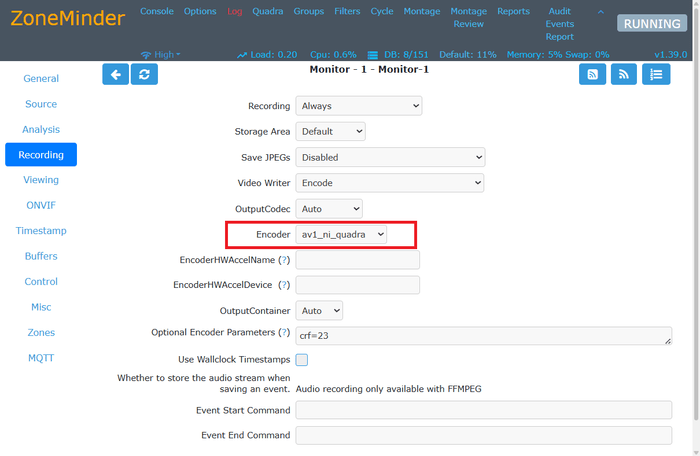Open help for EncoderHWAccelDevice
The width and height of the screenshot is (700, 456).
(284, 286)
